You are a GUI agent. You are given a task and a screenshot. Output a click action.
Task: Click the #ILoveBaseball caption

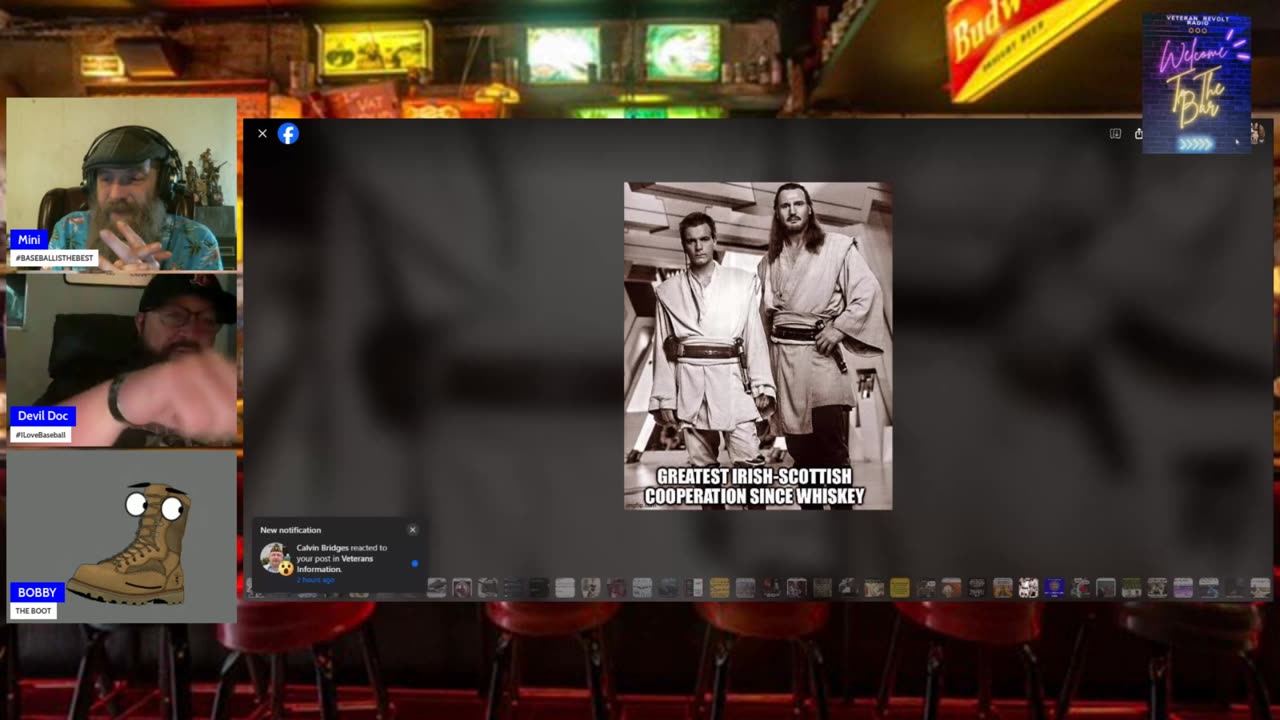pyautogui.click(x=40, y=435)
